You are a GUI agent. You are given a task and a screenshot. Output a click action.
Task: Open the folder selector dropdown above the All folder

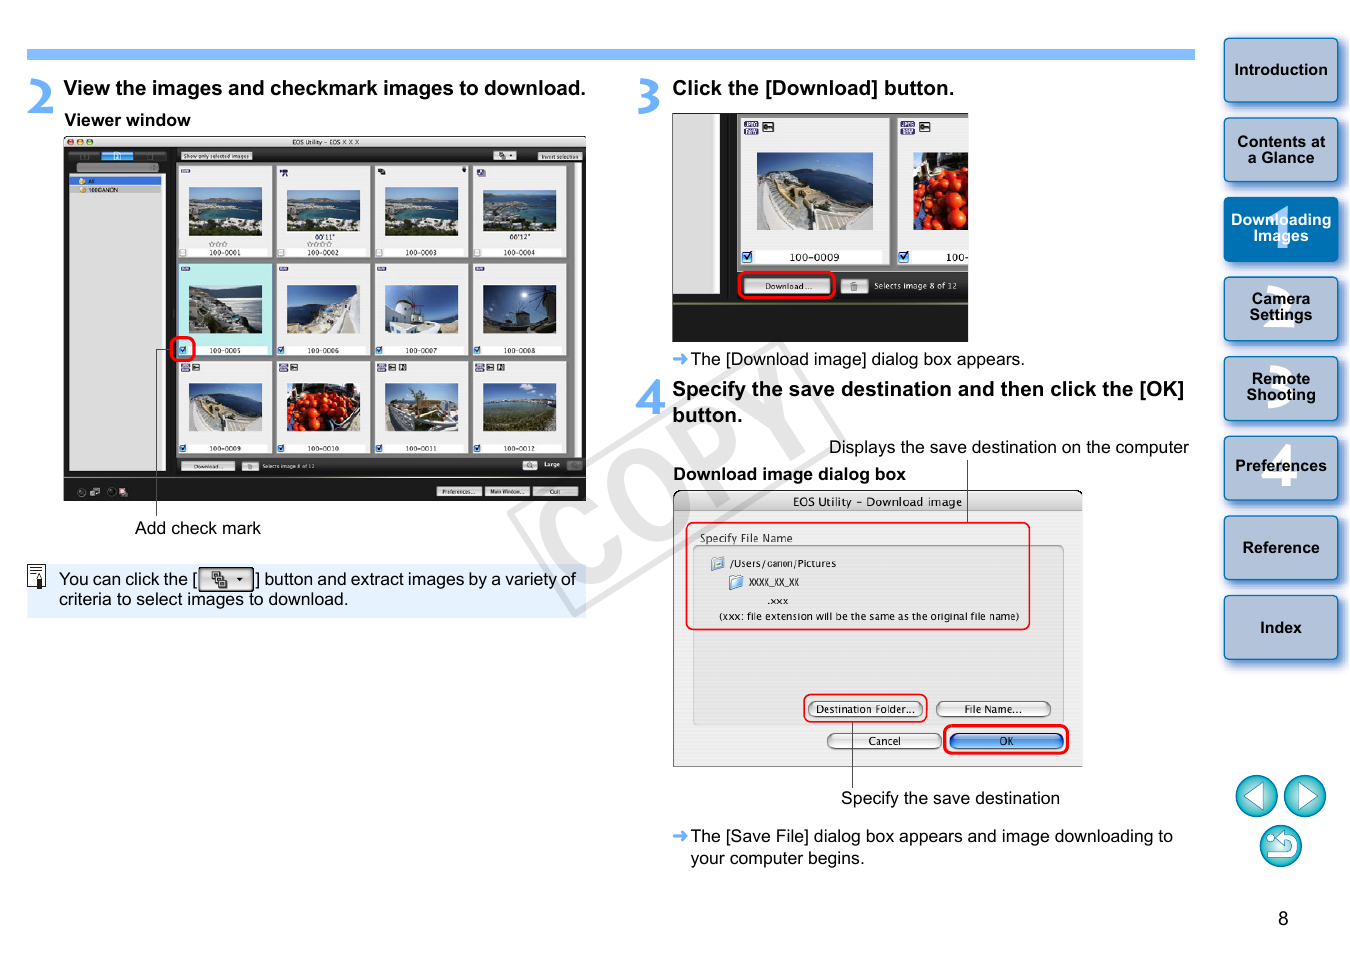(117, 167)
